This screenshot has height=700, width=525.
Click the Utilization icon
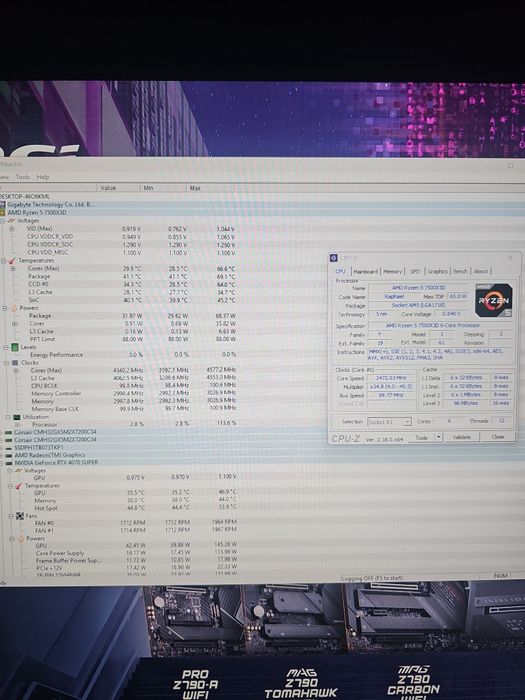tap(17, 417)
